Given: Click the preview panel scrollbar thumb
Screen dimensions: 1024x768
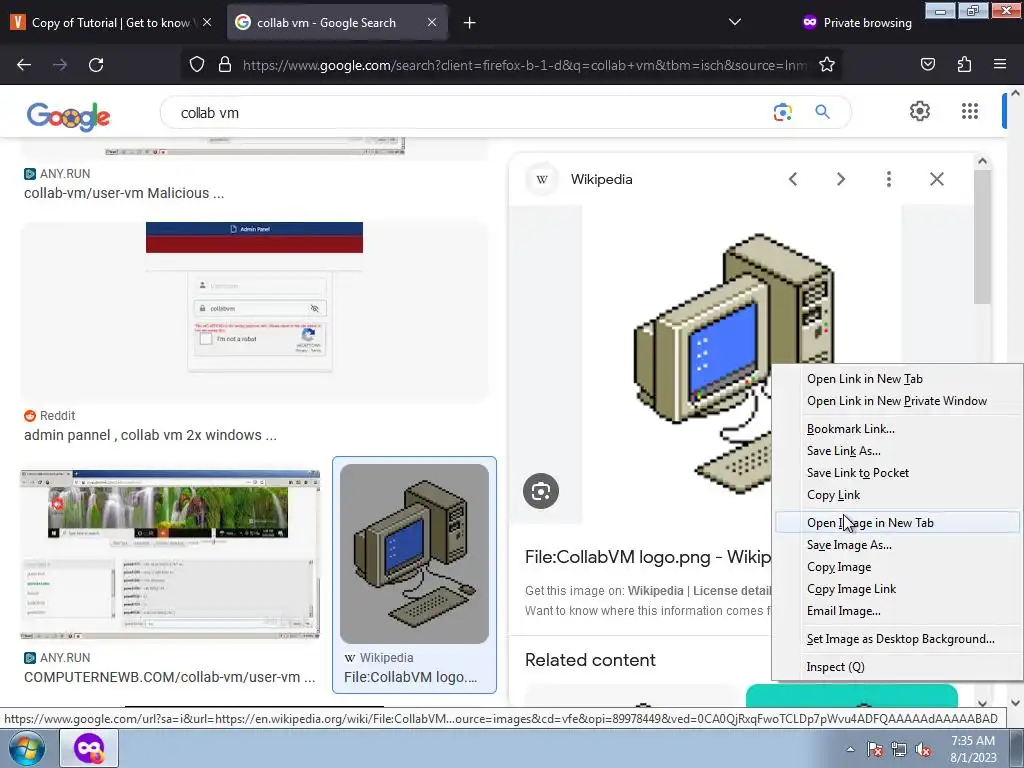Looking at the screenshot, I should click(982, 236).
